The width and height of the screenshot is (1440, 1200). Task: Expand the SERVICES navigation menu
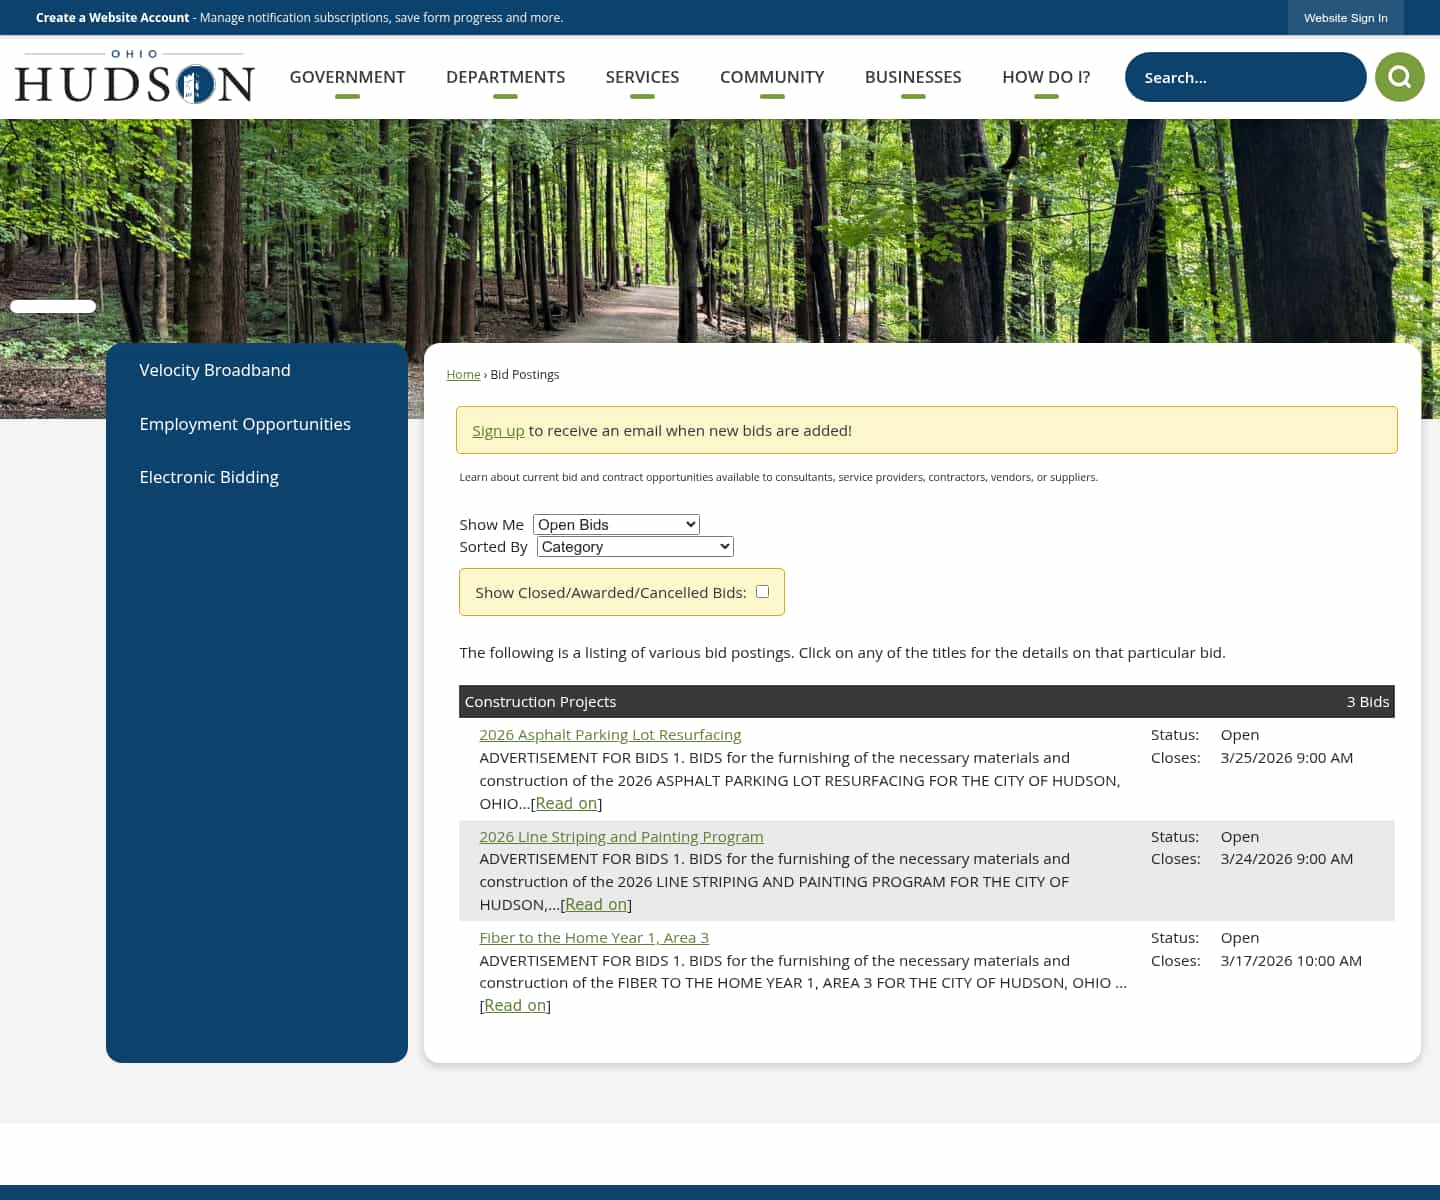click(x=642, y=77)
